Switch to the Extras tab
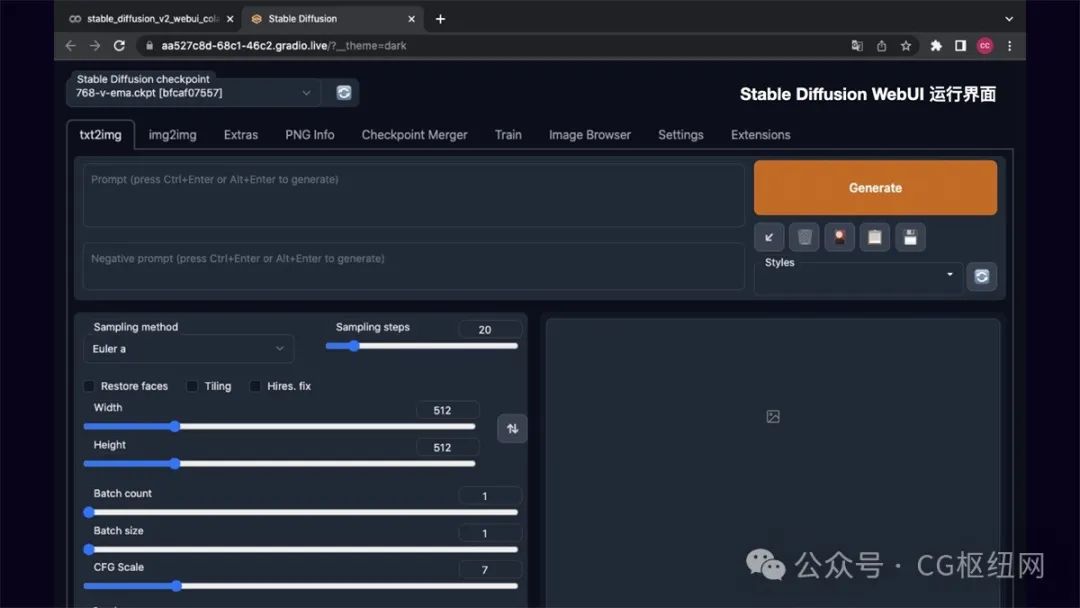The image size is (1080, 608). coord(240,135)
